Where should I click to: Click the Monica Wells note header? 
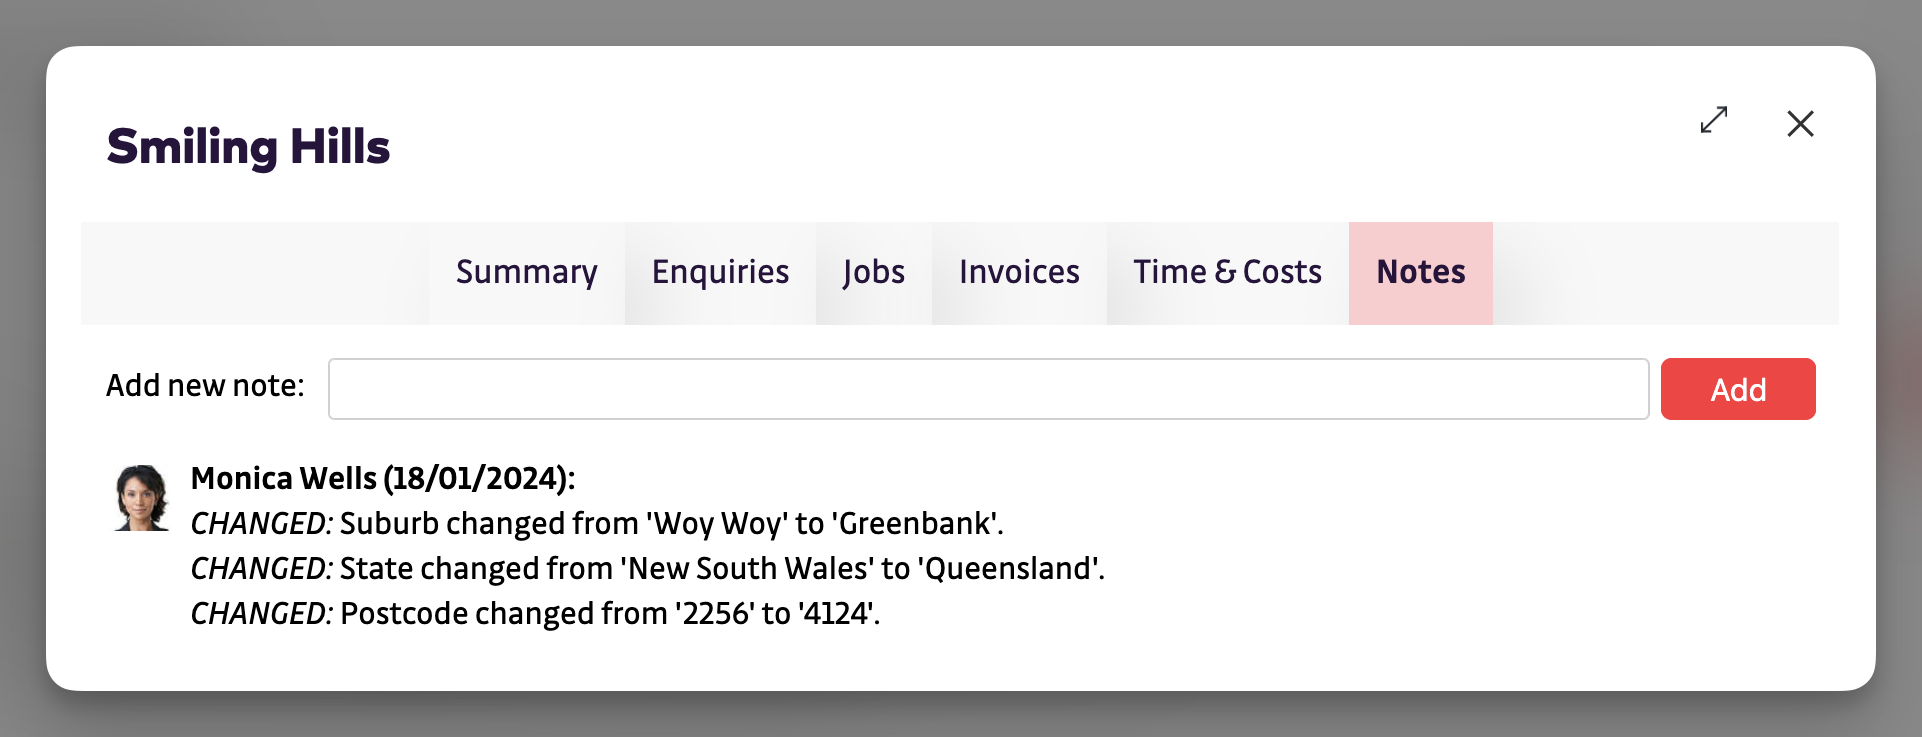pos(383,478)
